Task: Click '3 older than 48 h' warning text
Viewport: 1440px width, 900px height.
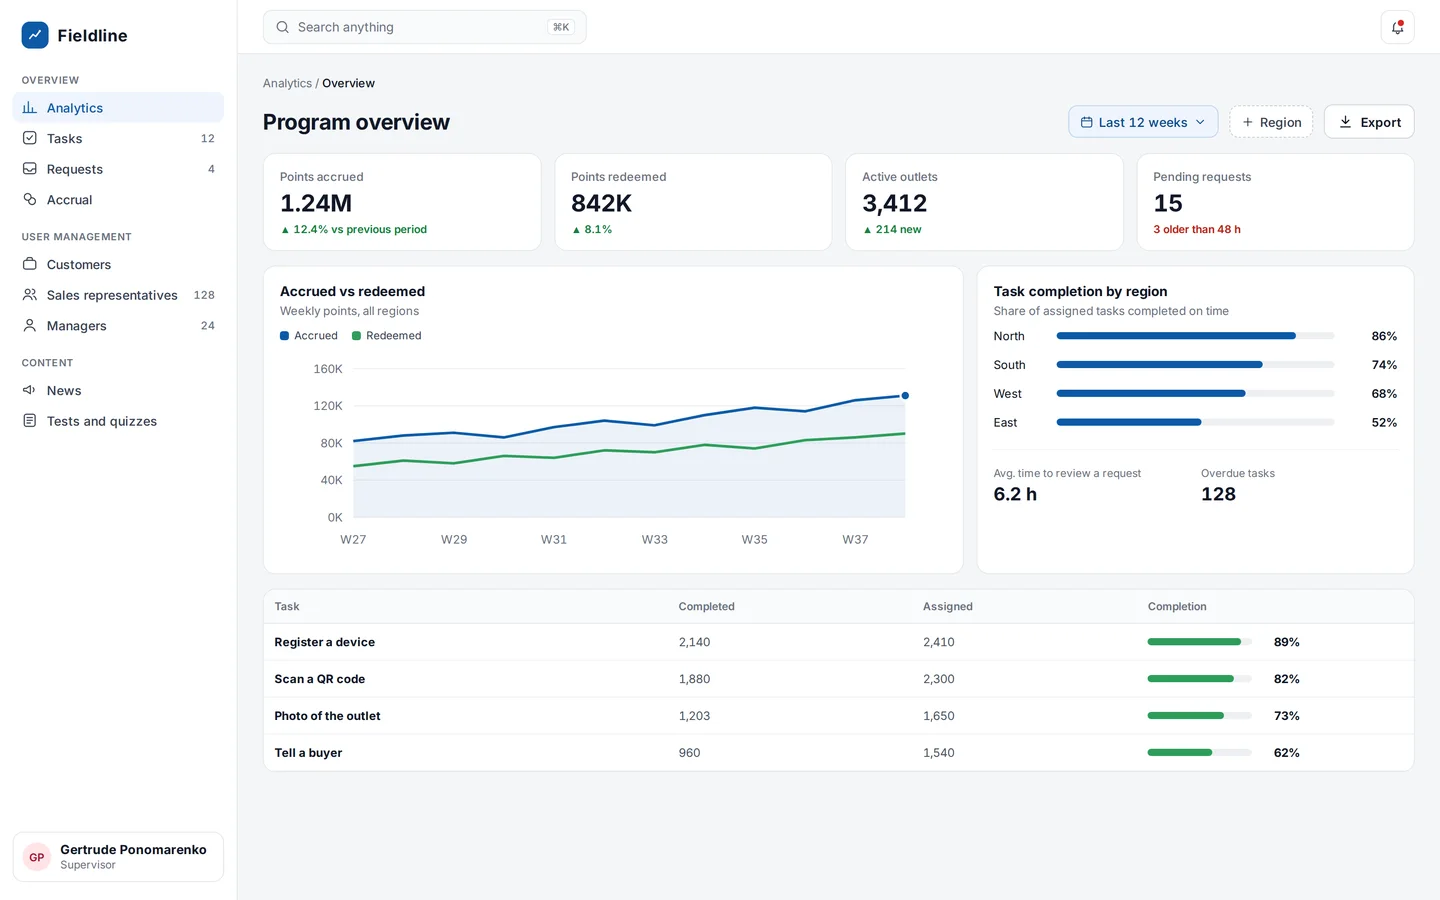Action: click(x=1197, y=229)
